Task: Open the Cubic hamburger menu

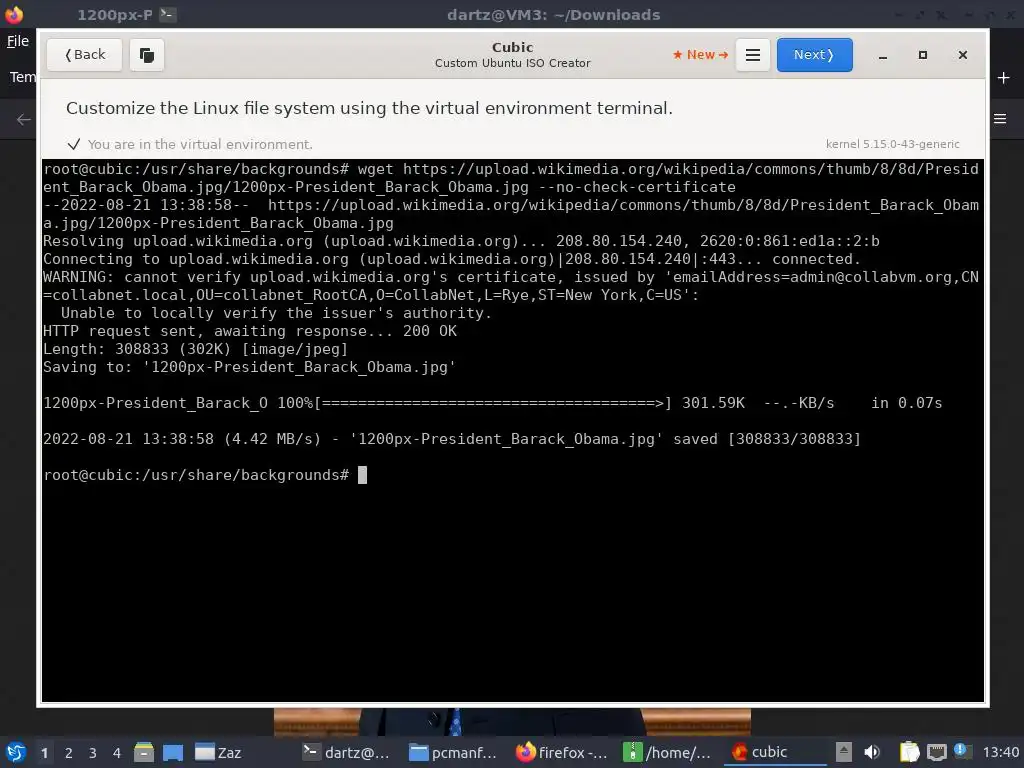Action: click(752, 55)
